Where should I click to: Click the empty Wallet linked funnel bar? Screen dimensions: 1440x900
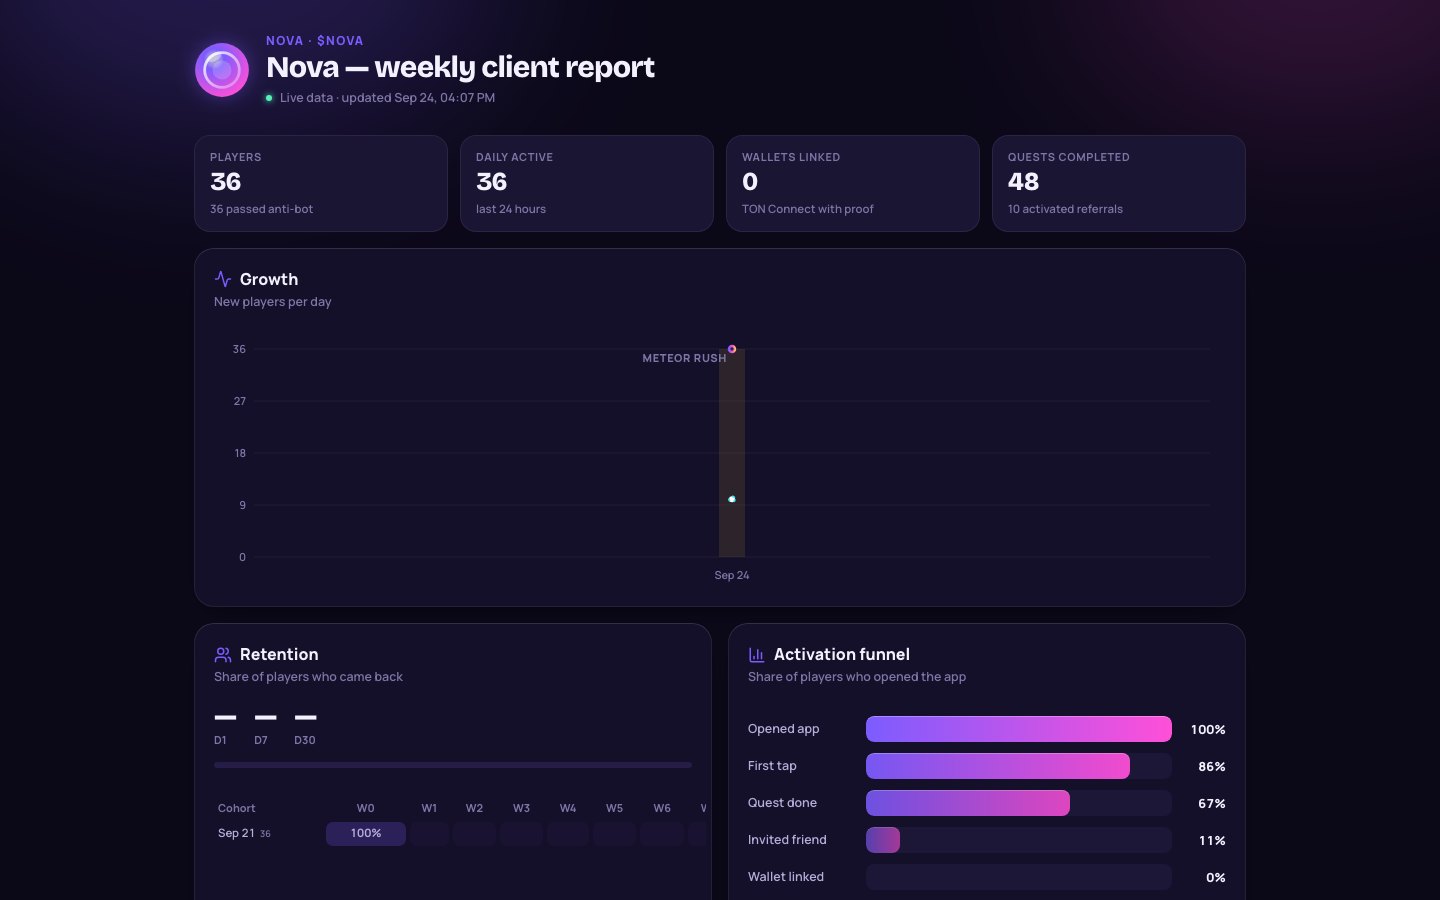(1019, 877)
